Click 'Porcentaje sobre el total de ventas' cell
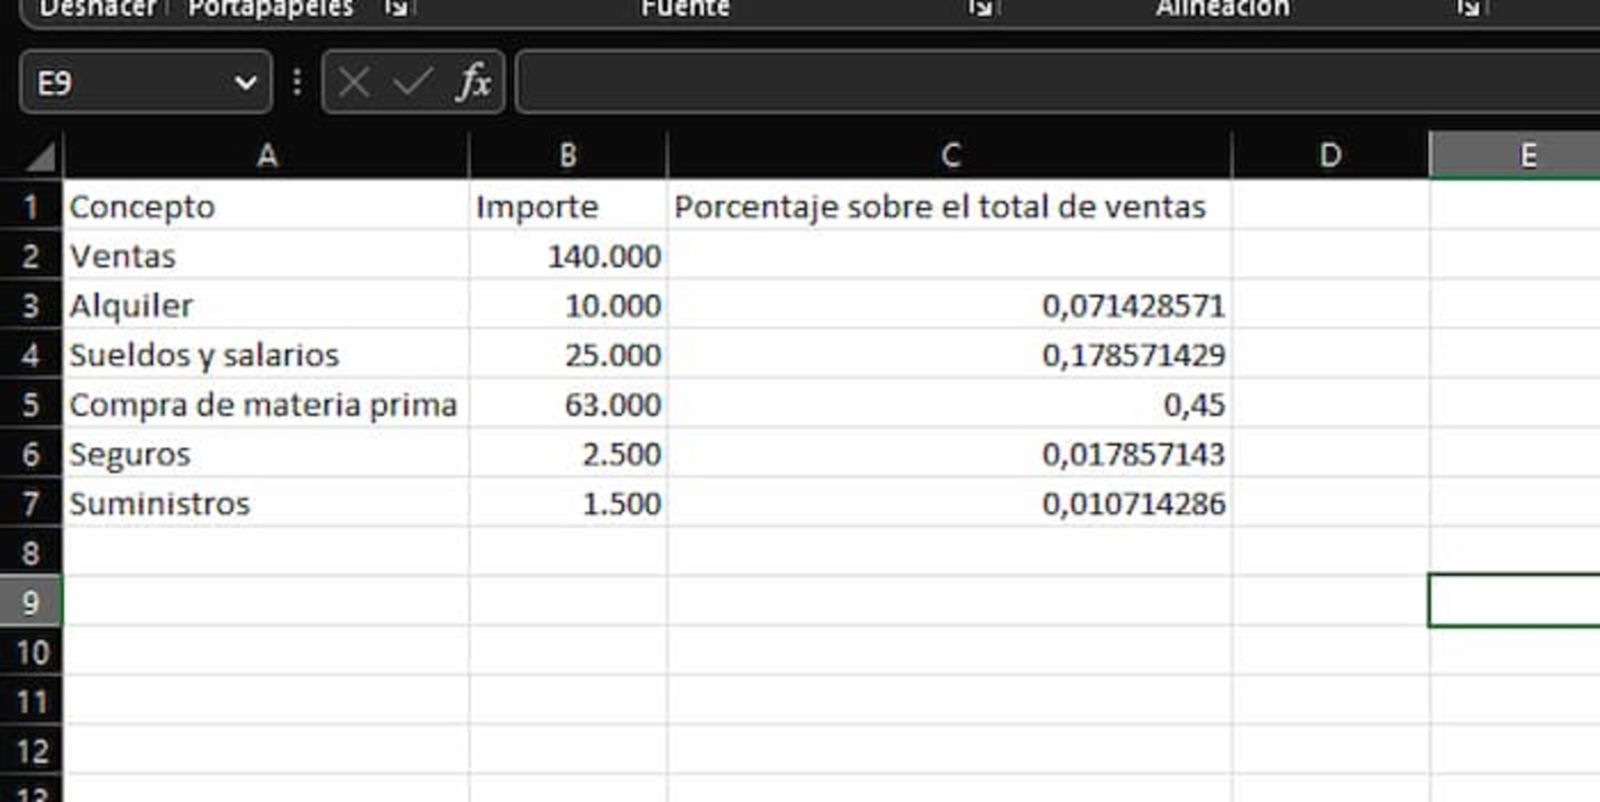Image resolution: width=1600 pixels, height=802 pixels. 950,206
